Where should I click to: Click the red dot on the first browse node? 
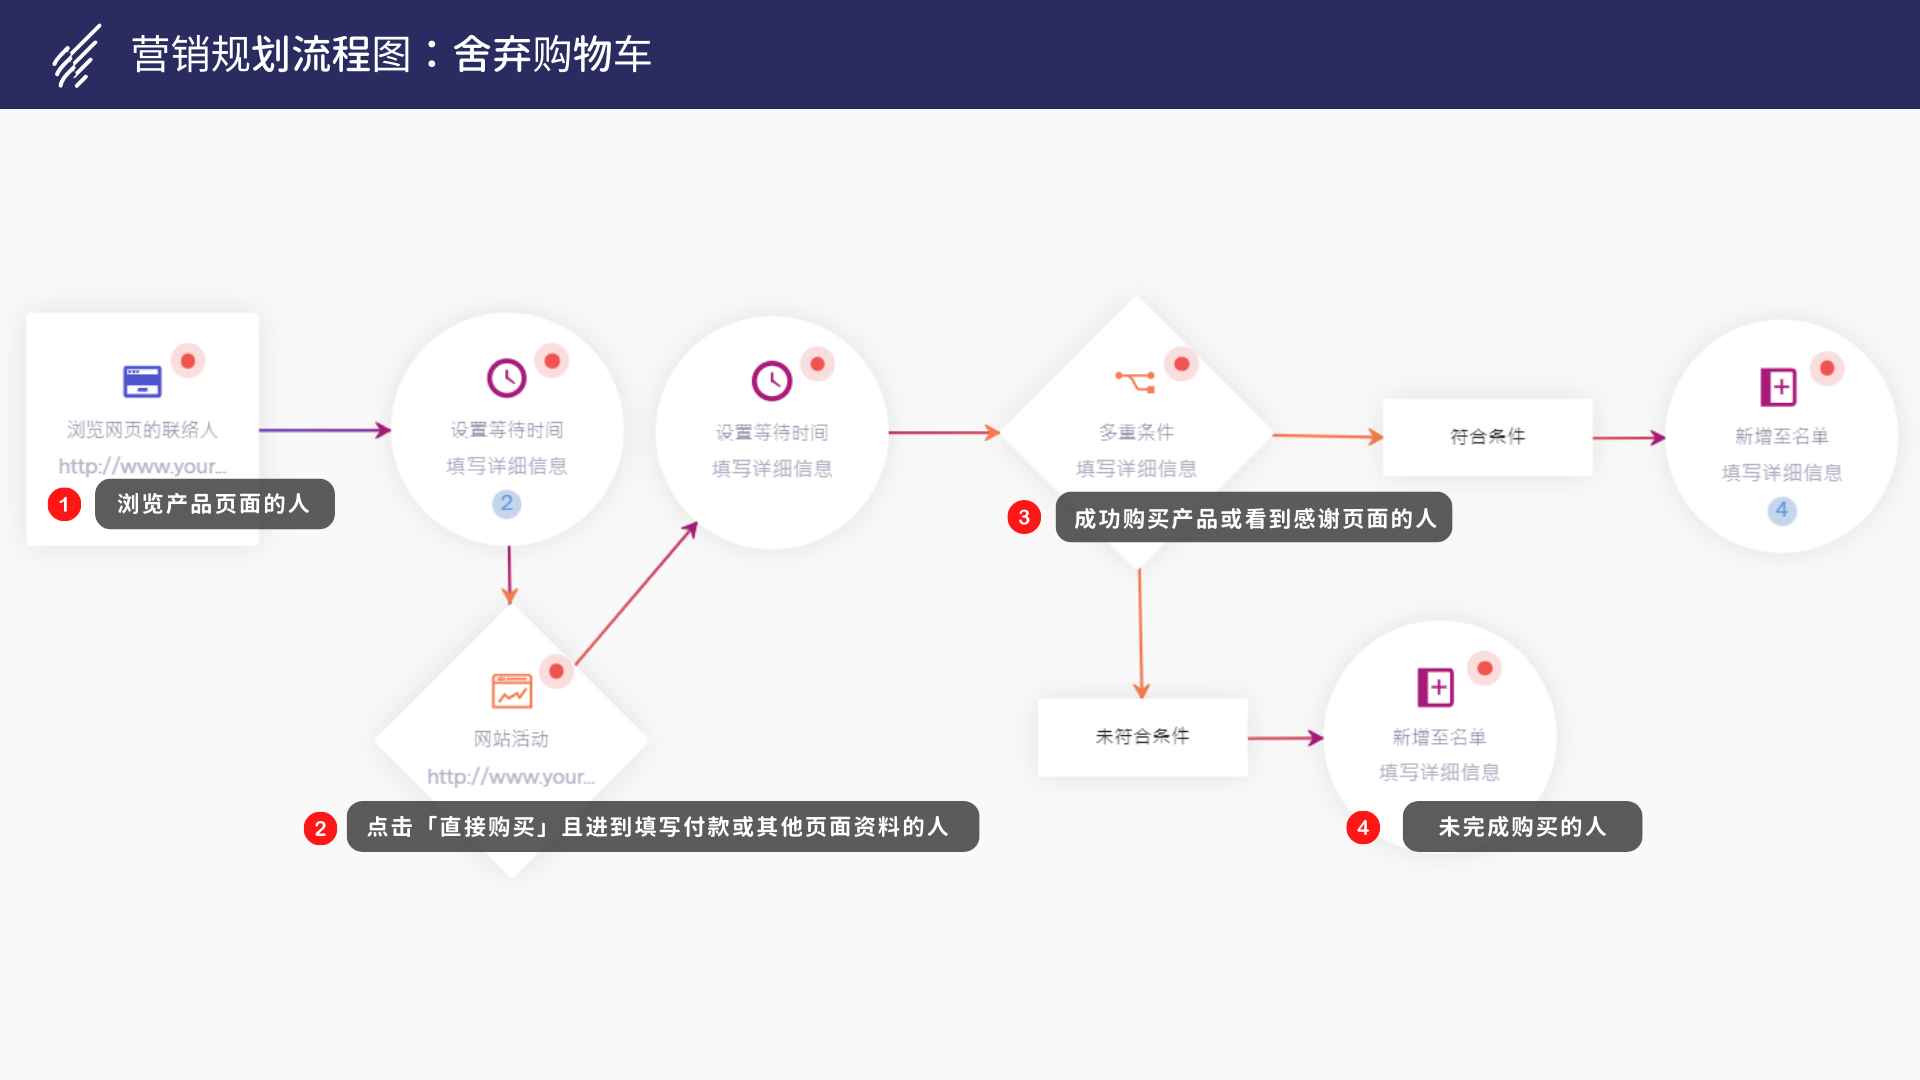tap(188, 361)
